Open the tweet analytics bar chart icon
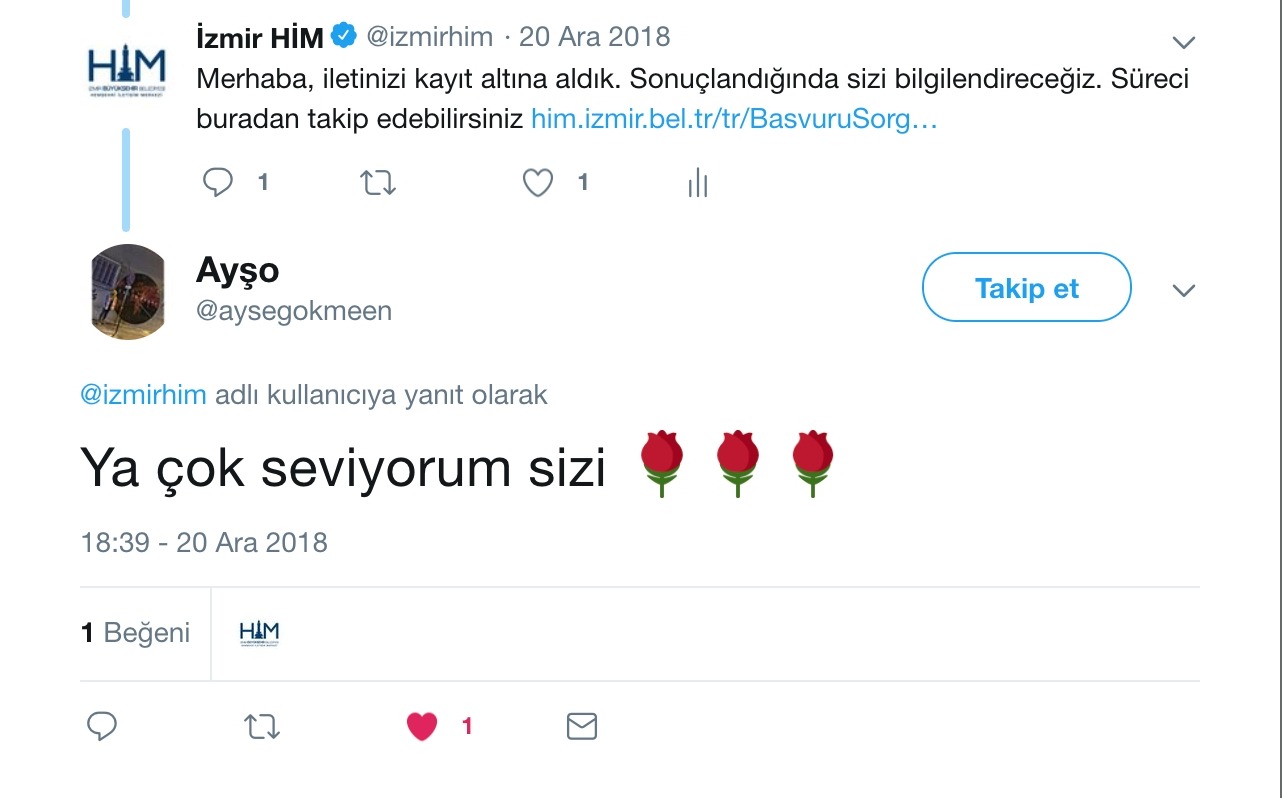1282x798 pixels. pyautogui.click(x=697, y=182)
